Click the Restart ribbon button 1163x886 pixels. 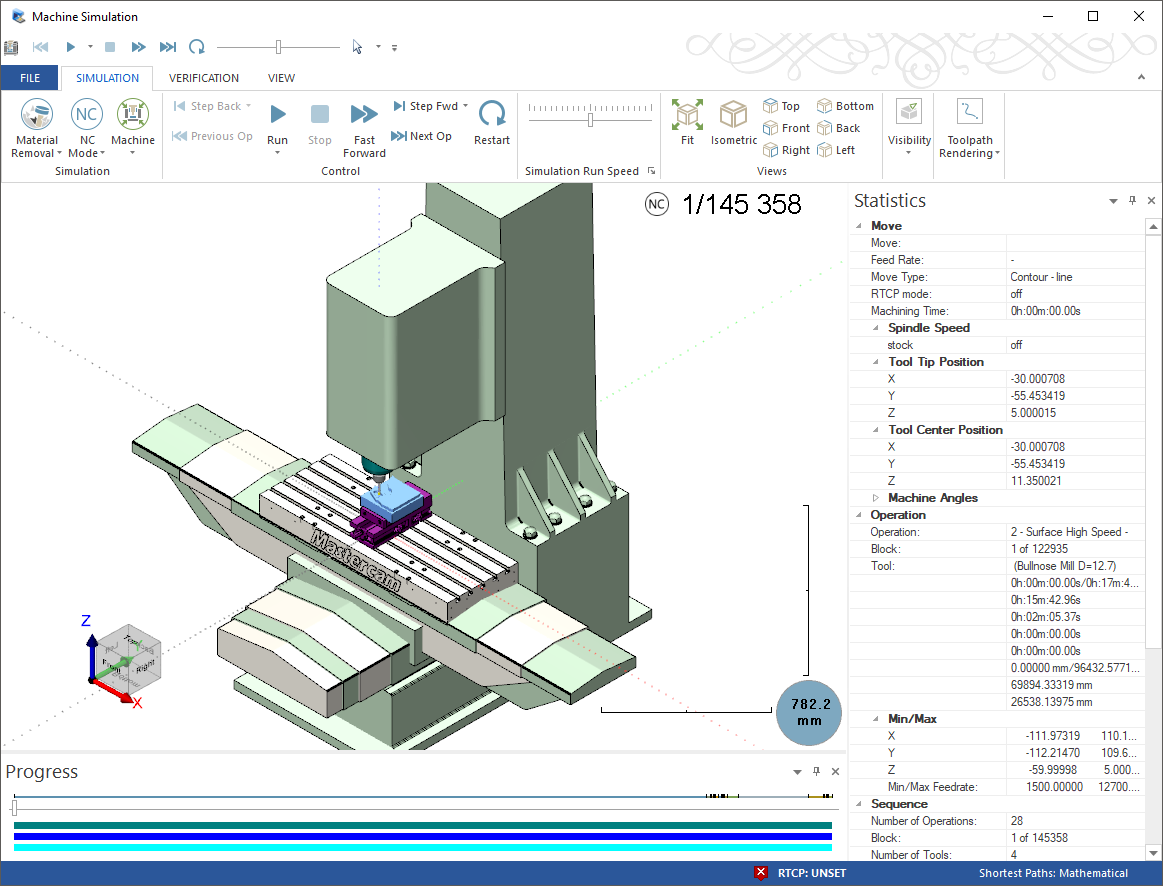click(492, 123)
